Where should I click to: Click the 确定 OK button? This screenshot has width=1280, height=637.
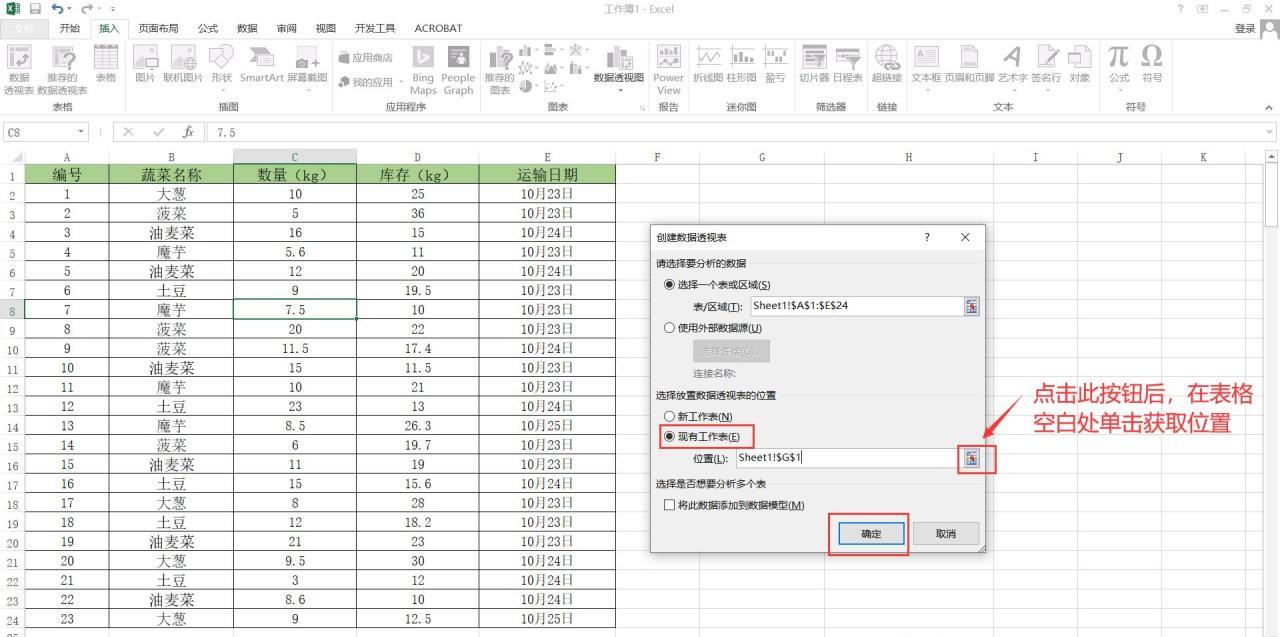coord(871,534)
